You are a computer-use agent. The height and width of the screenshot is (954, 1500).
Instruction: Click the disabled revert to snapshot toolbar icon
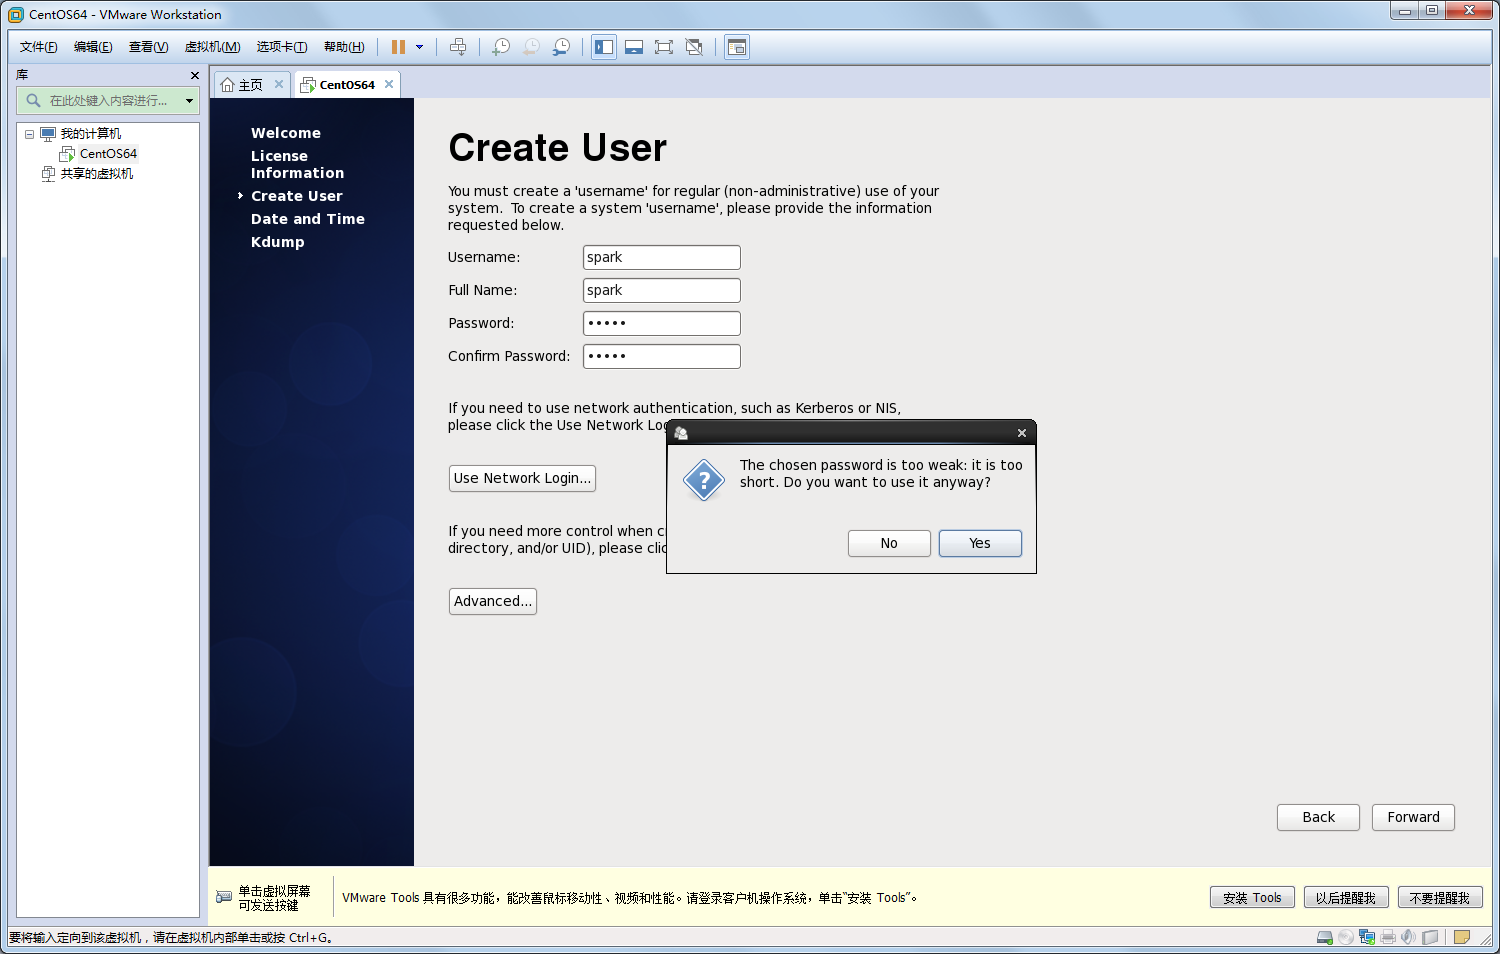click(x=531, y=47)
